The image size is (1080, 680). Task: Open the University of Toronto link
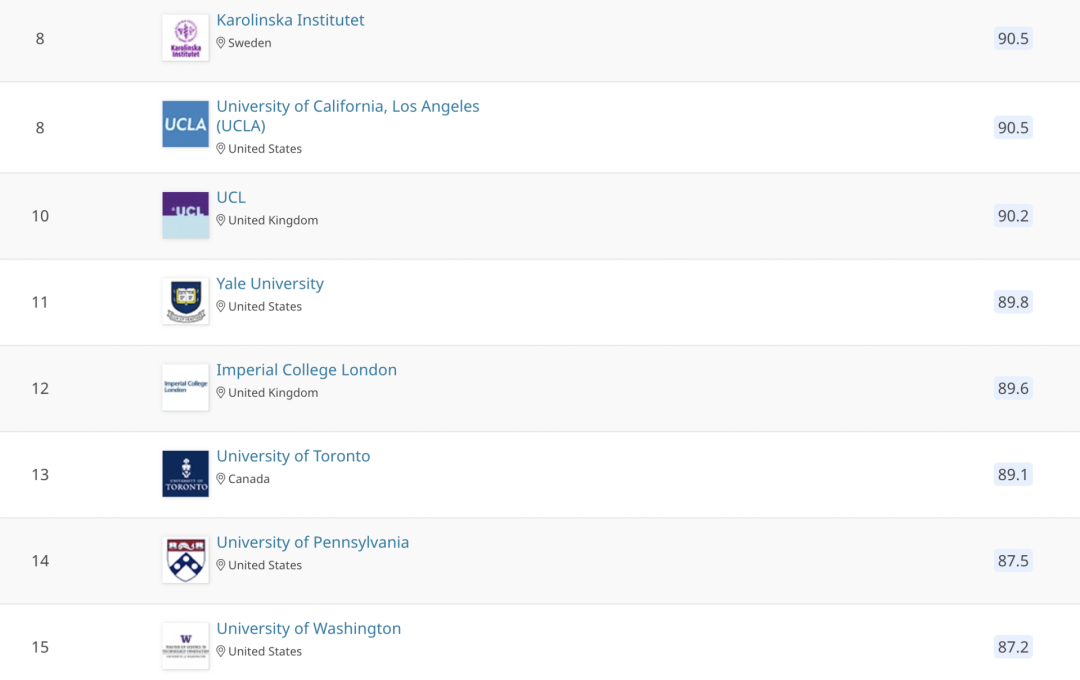click(x=293, y=455)
